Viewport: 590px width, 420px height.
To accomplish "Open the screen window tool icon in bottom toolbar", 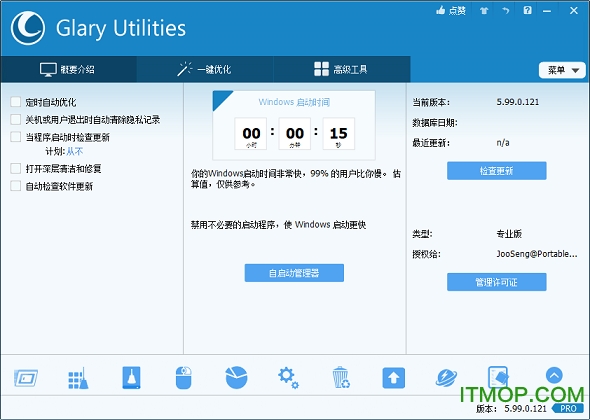I will tap(26, 378).
